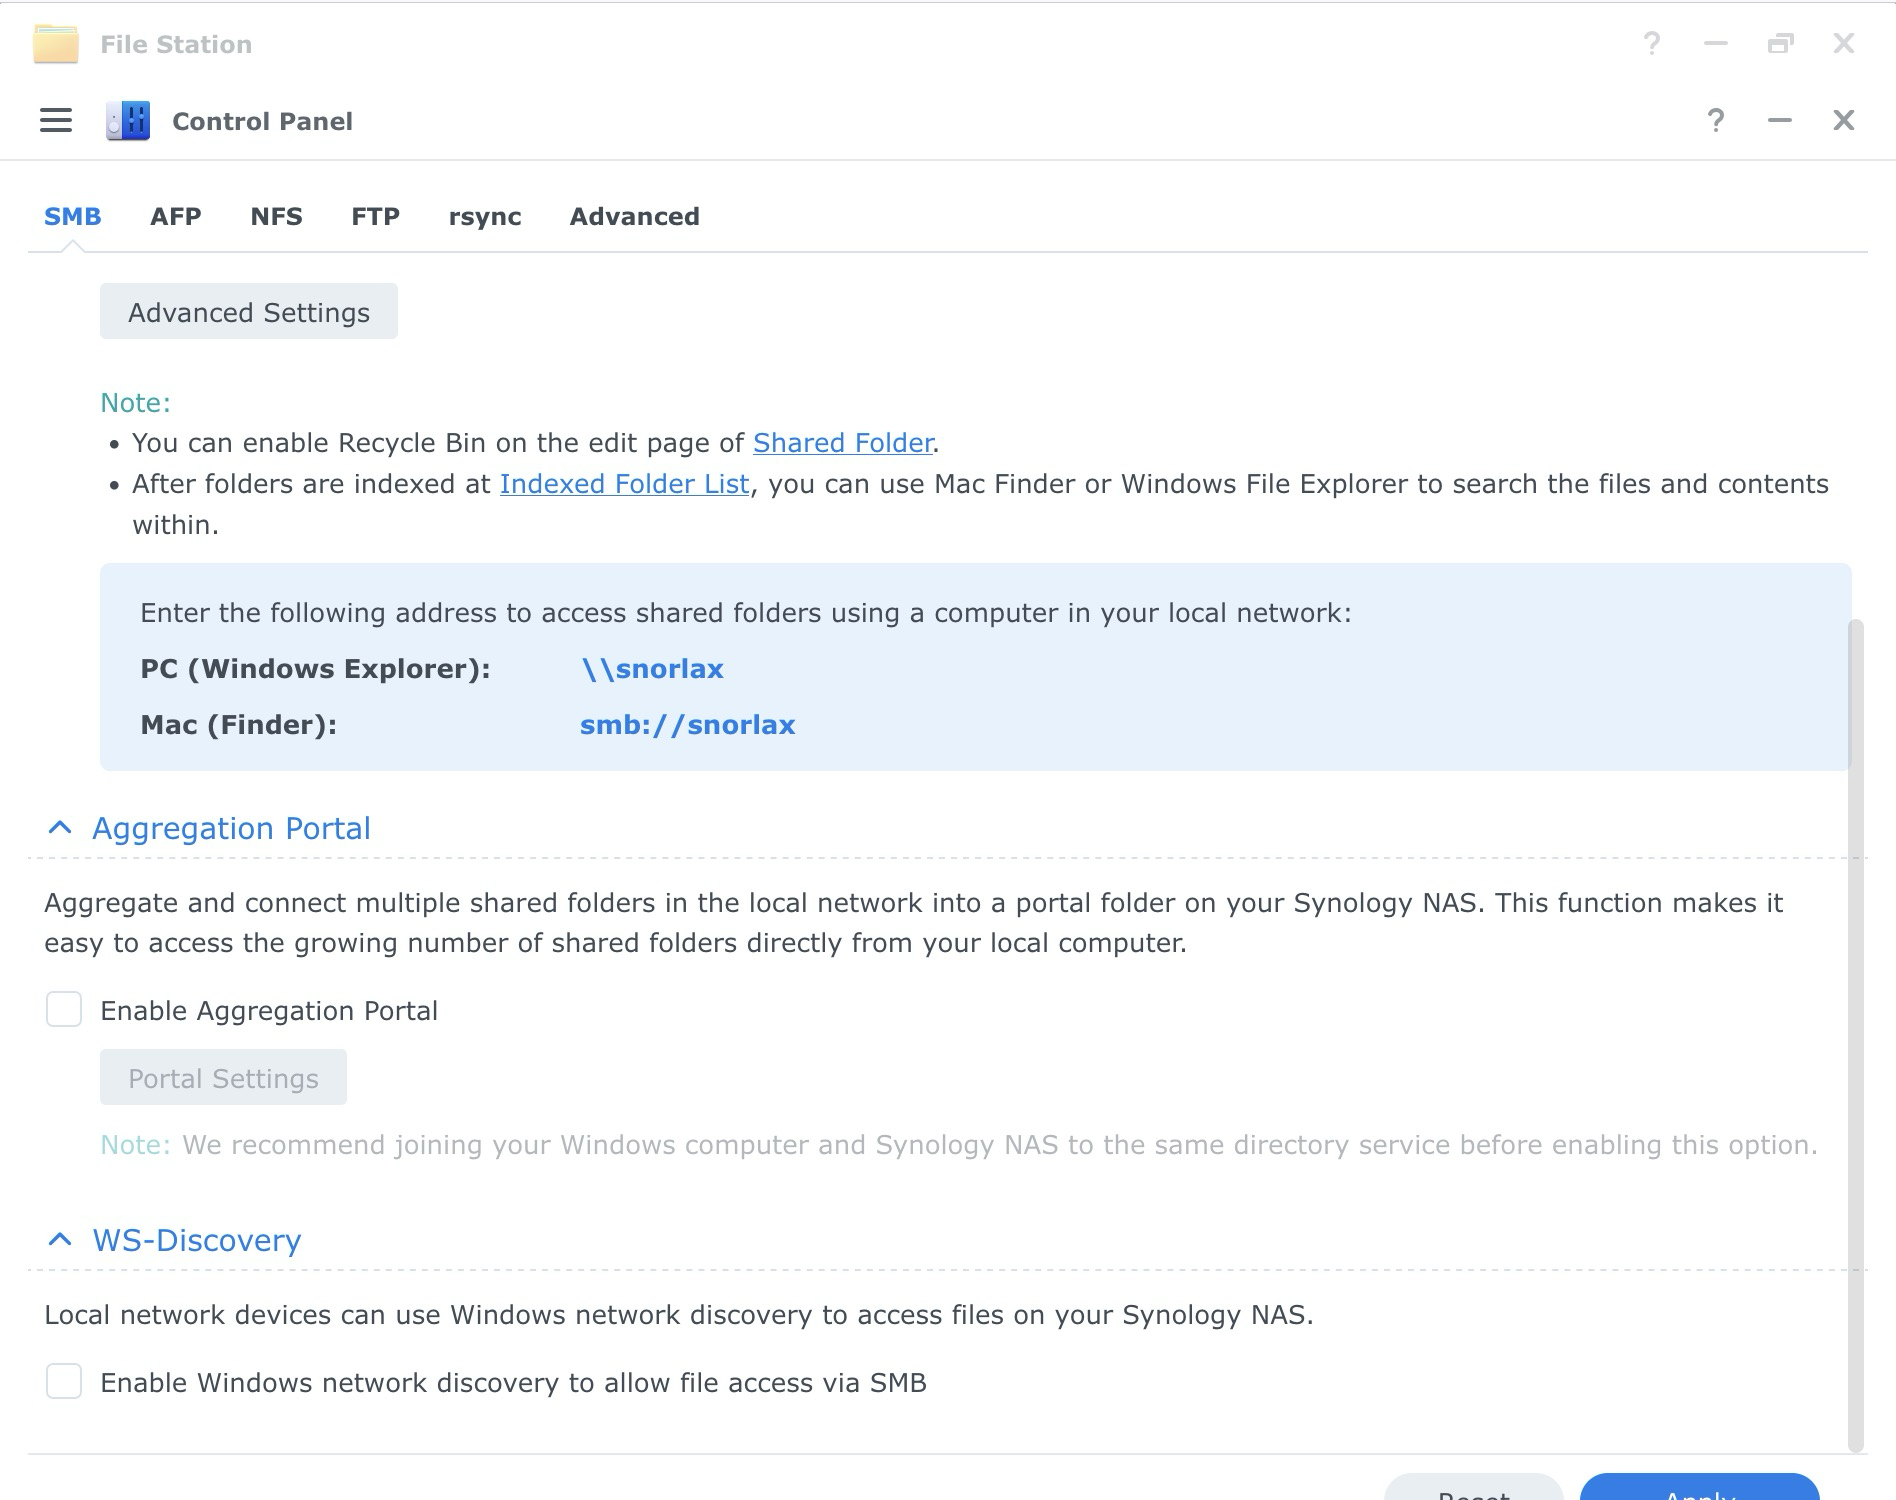Click the Control Panel app icon

click(128, 121)
